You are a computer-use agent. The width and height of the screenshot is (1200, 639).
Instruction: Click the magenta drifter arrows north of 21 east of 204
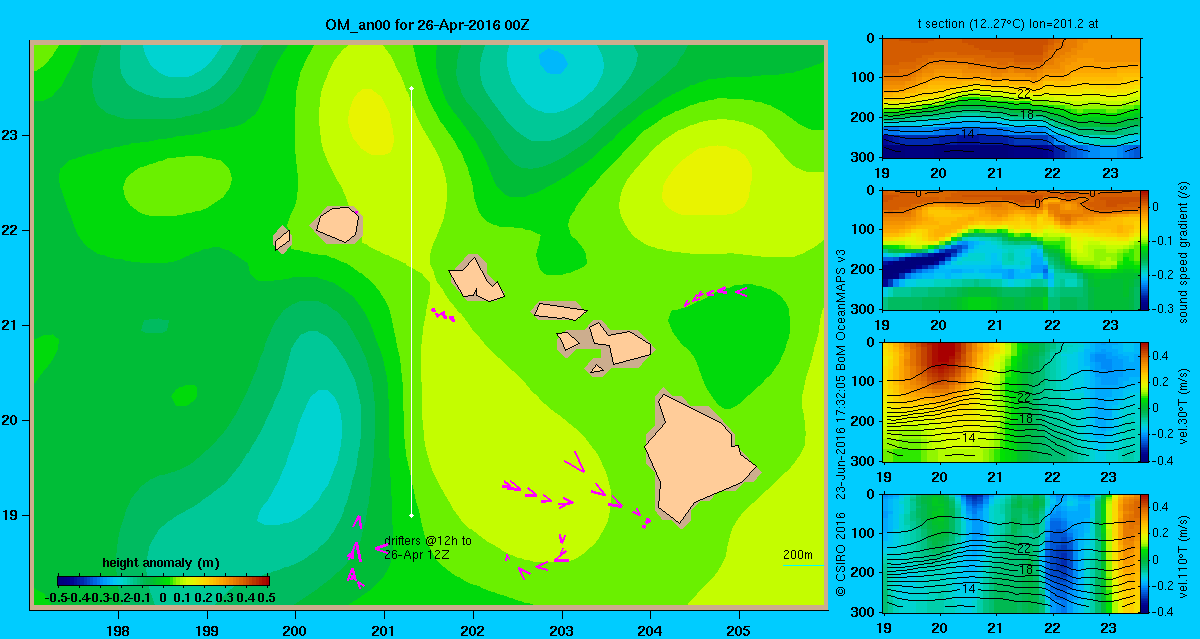tap(714, 295)
